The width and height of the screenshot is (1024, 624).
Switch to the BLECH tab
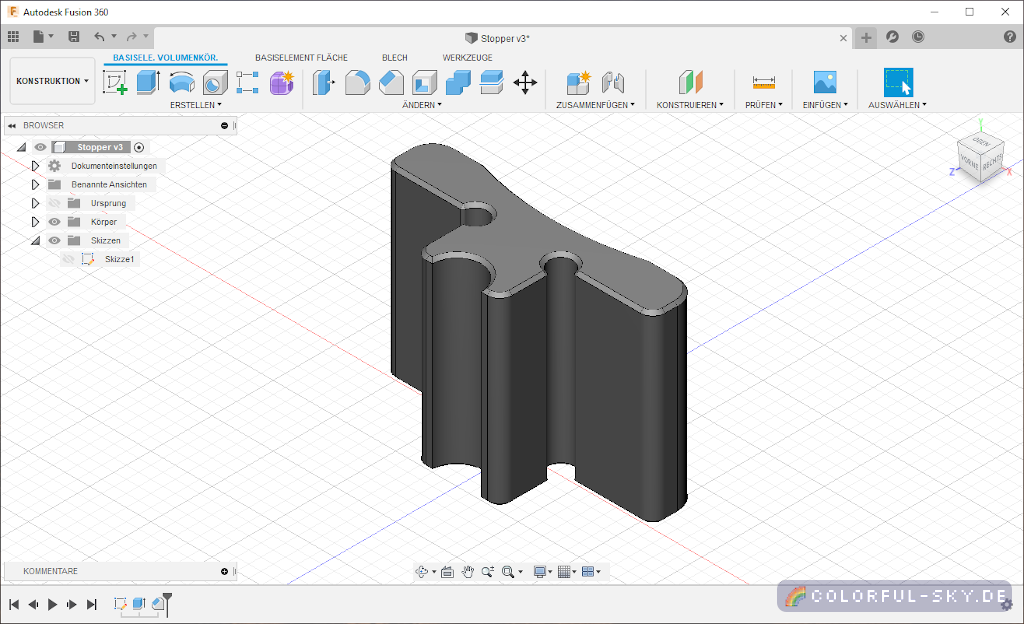(x=394, y=58)
